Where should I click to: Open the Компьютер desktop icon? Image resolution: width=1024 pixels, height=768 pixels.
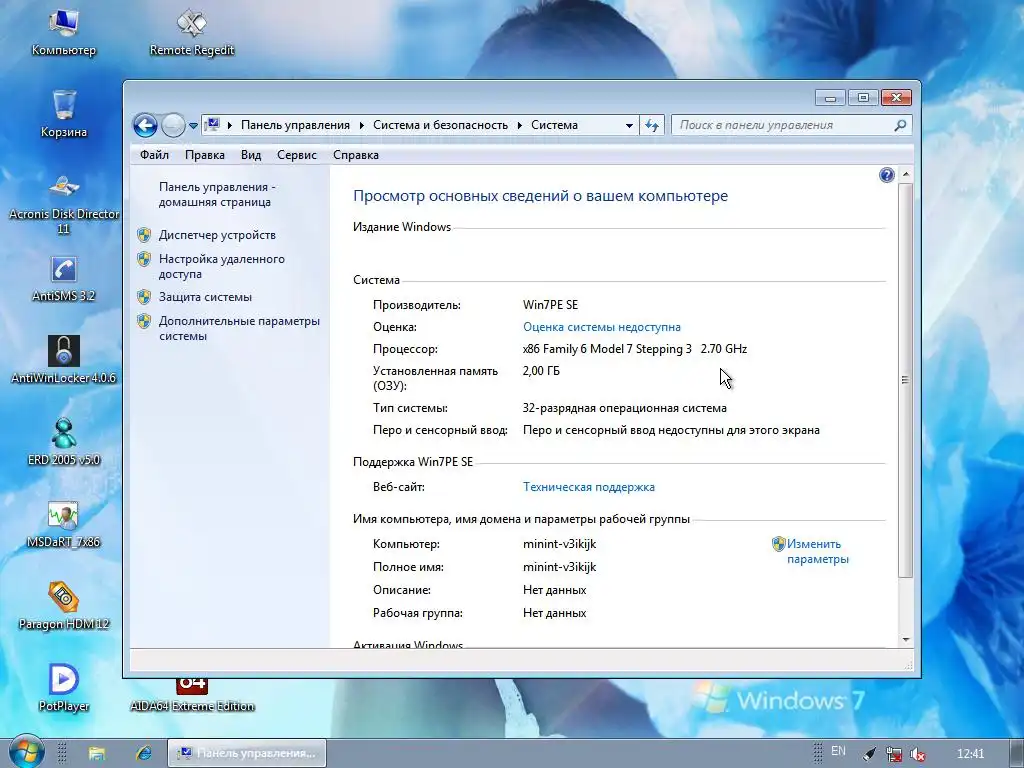point(63,32)
